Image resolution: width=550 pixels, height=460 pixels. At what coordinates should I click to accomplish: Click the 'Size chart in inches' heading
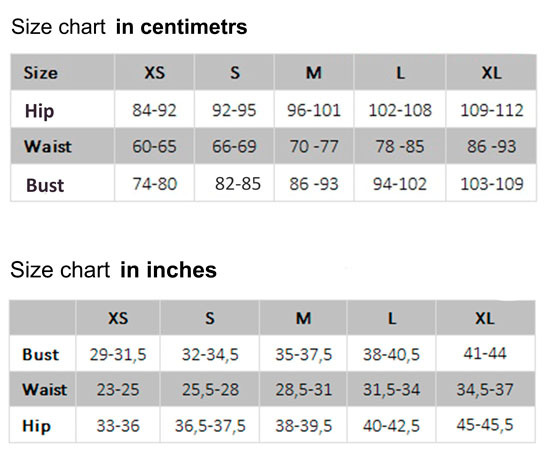tap(114, 270)
